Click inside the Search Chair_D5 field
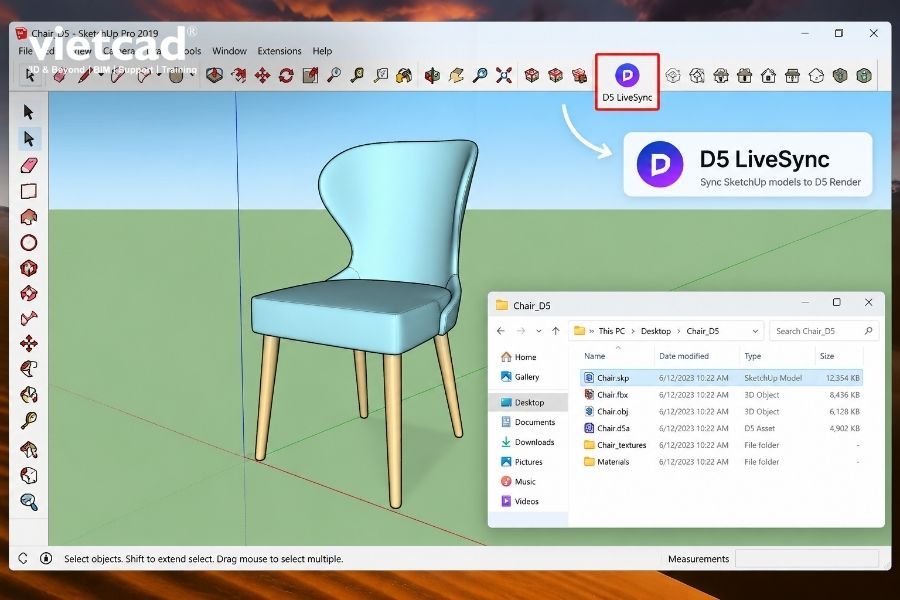 (824, 331)
